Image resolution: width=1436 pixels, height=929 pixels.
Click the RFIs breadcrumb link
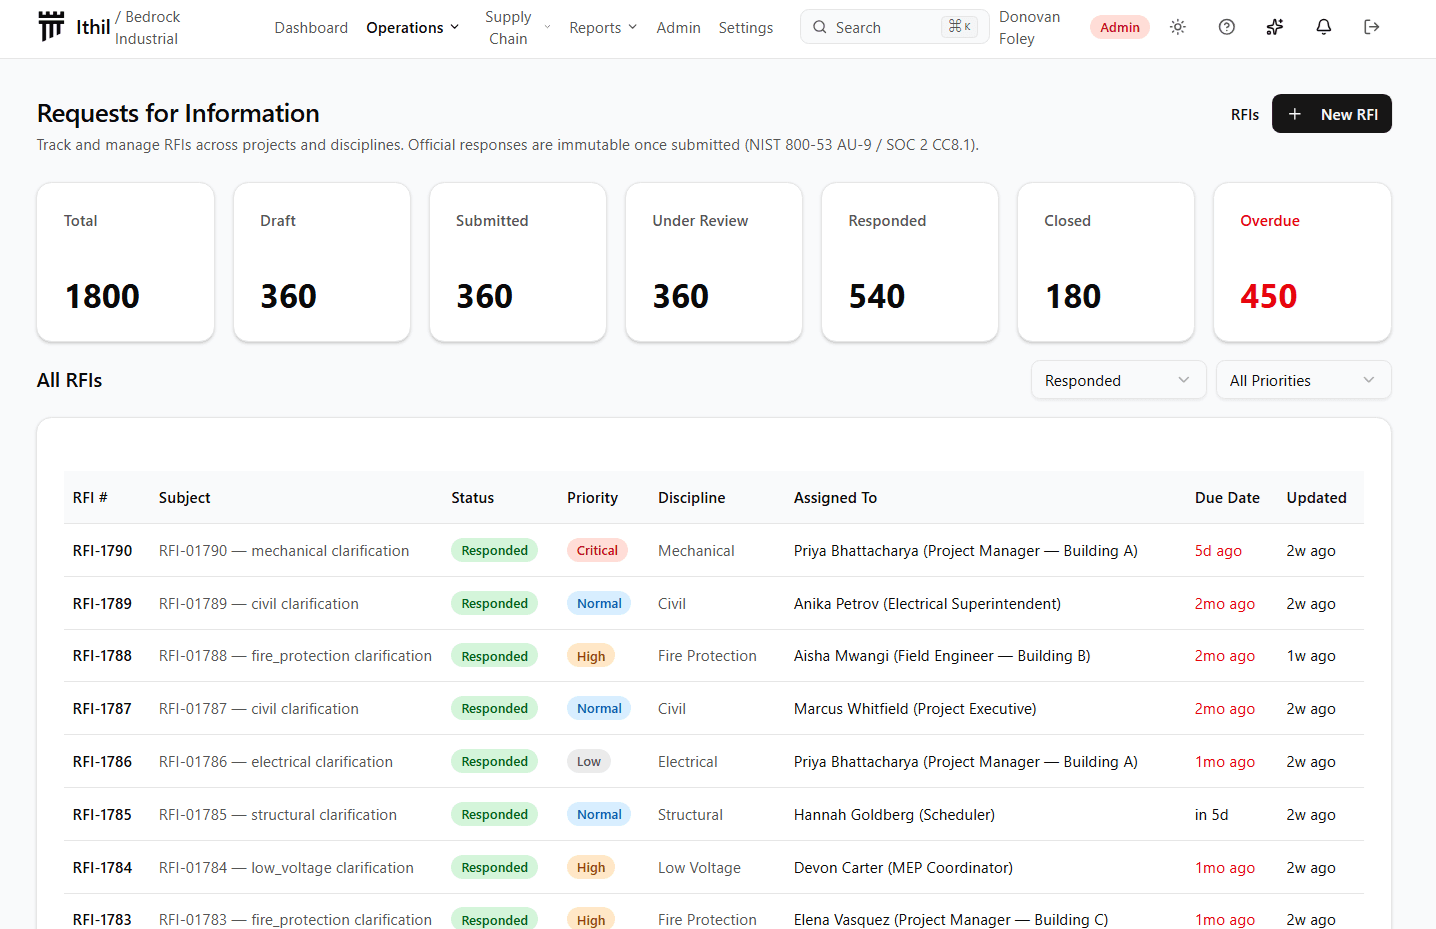coord(1245,115)
